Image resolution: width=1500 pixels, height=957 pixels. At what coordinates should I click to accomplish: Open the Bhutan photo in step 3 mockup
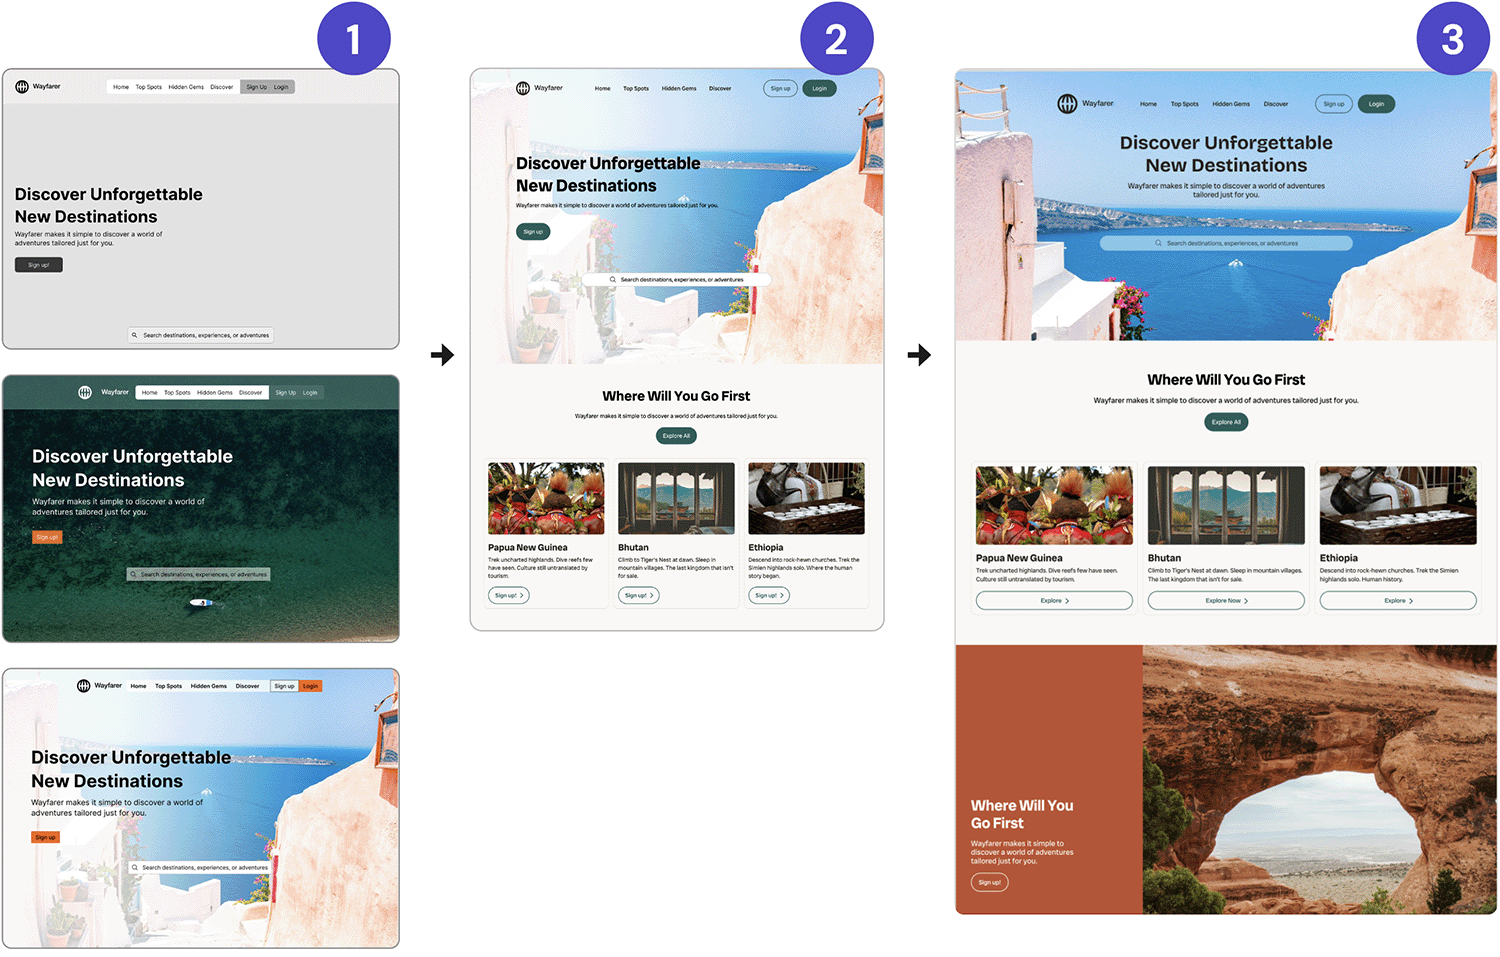[1226, 505]
